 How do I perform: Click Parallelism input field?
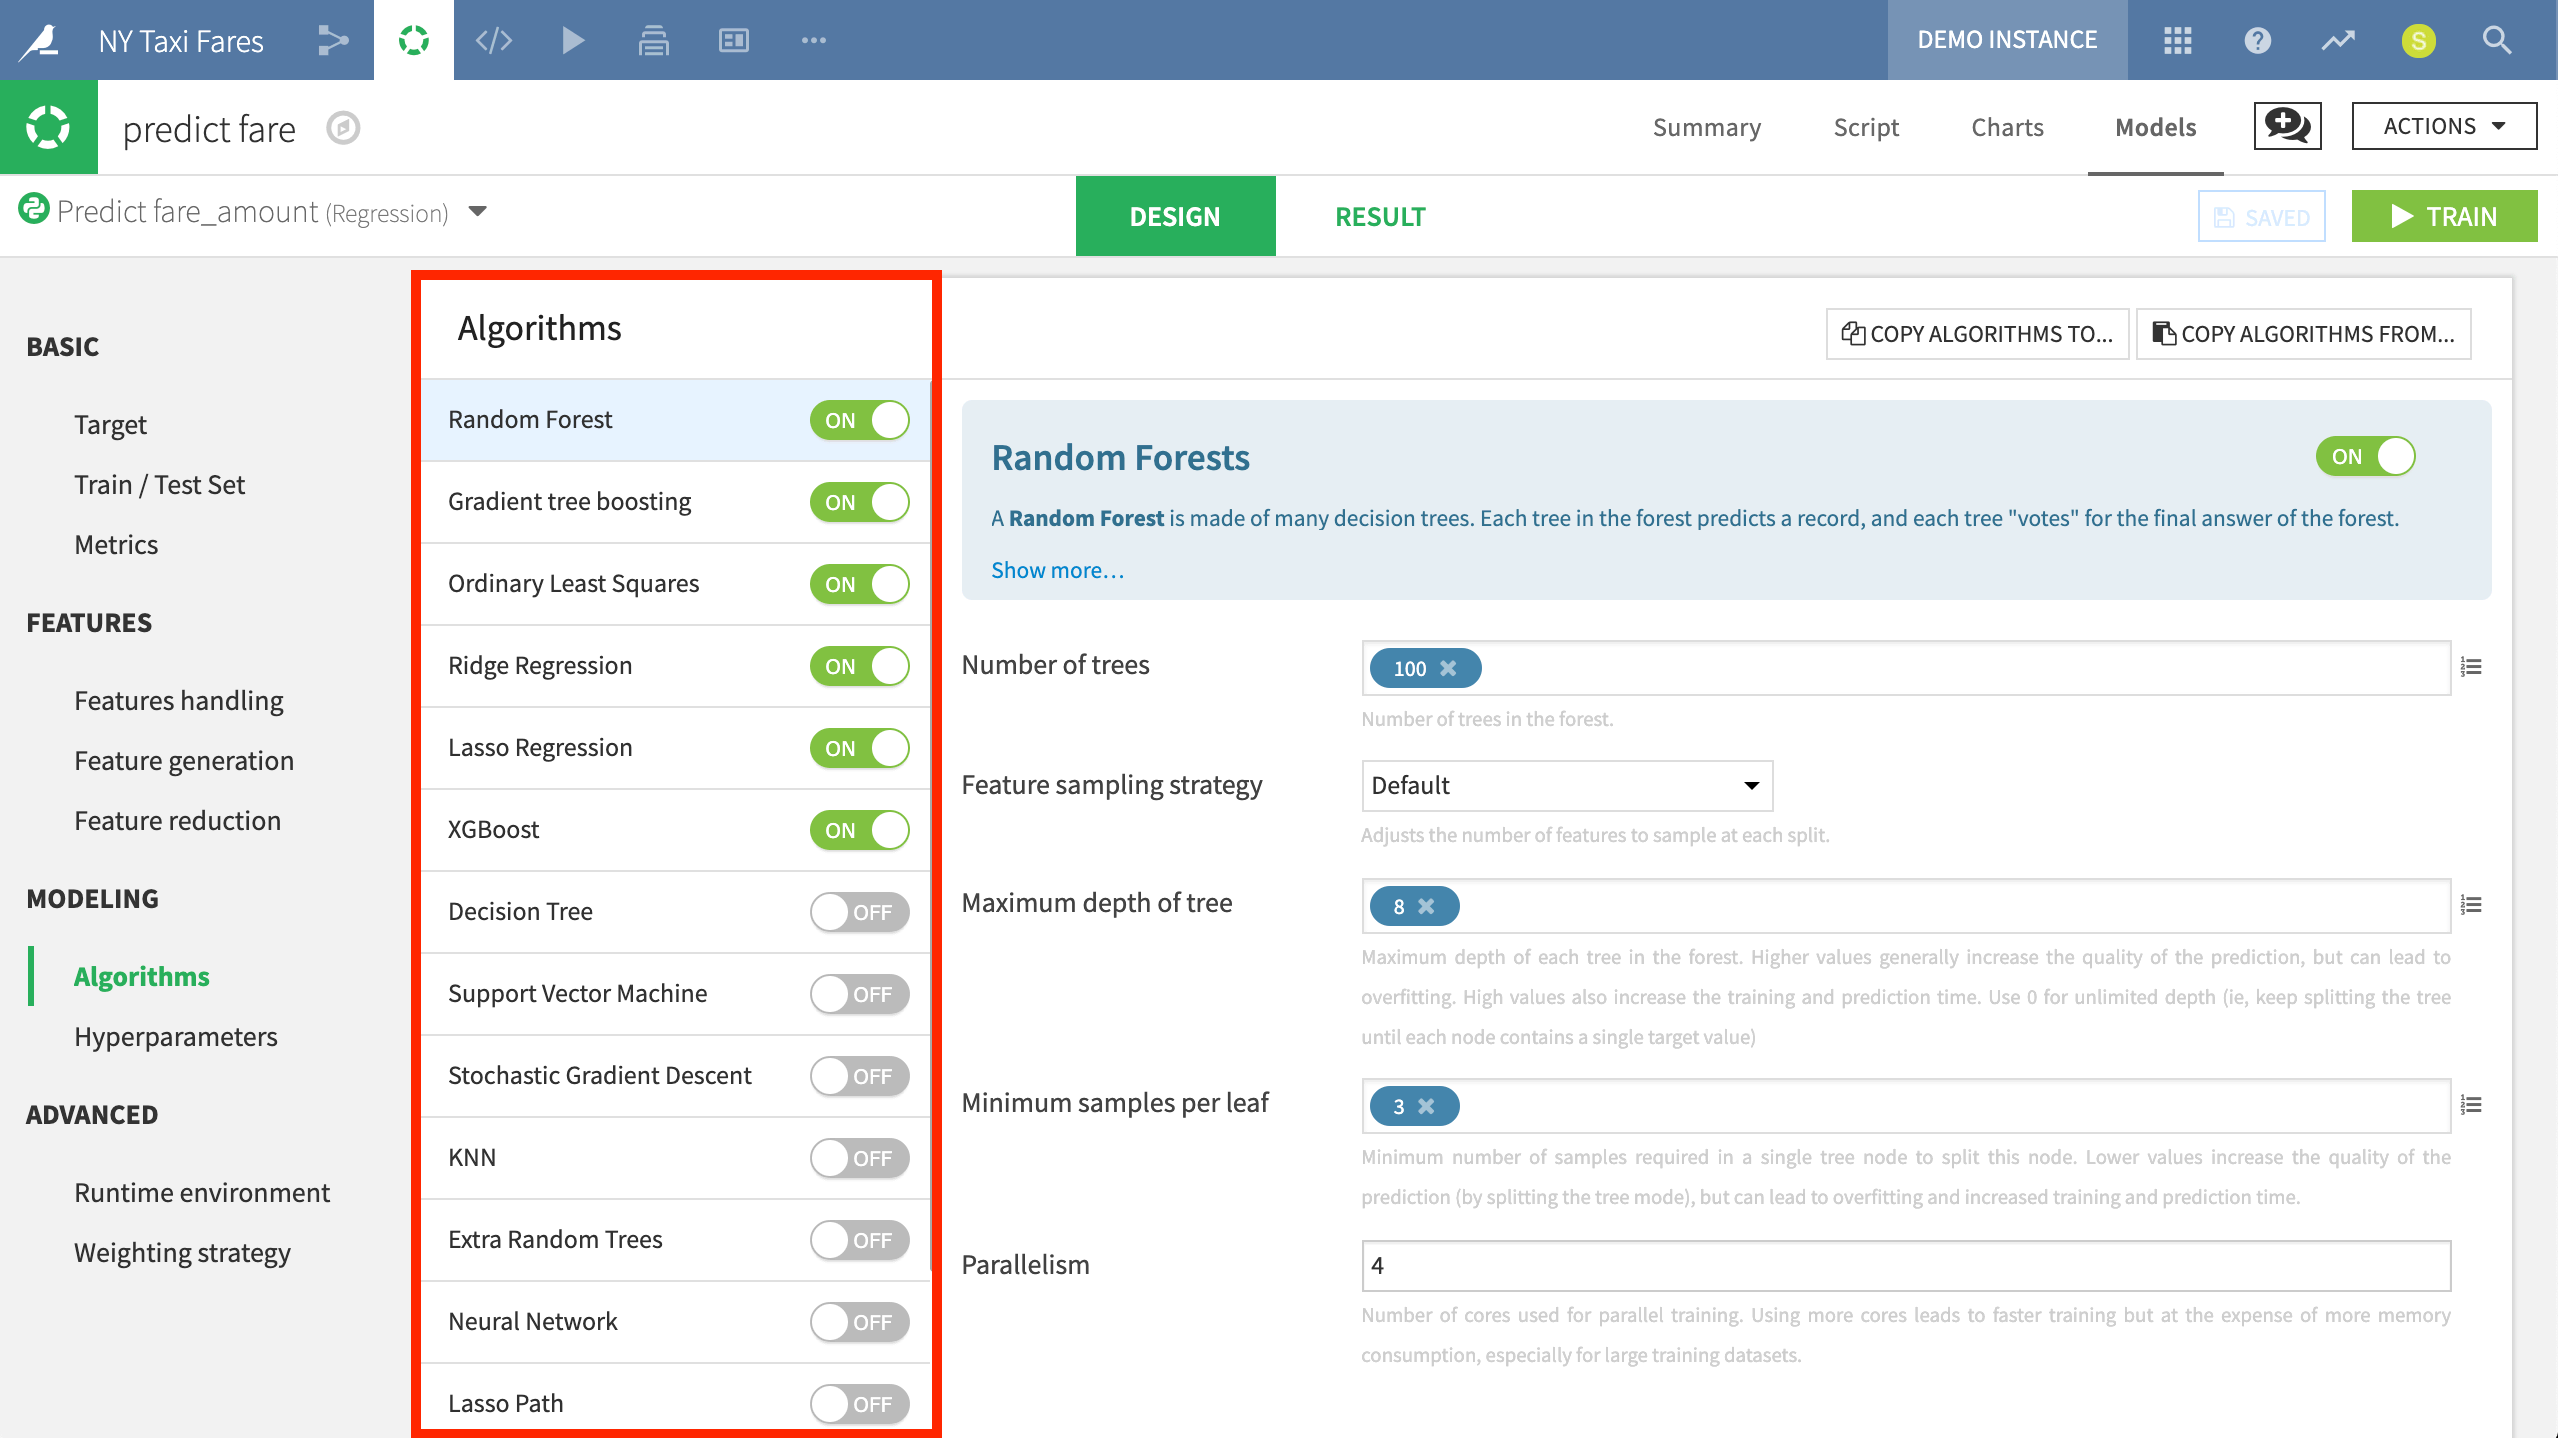1906,1264
